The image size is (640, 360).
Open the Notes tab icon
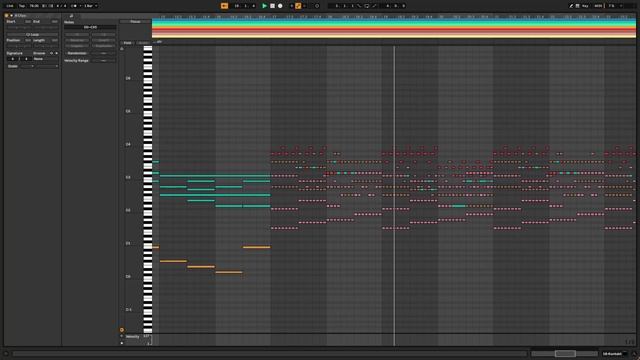click(x=71, y=16)
